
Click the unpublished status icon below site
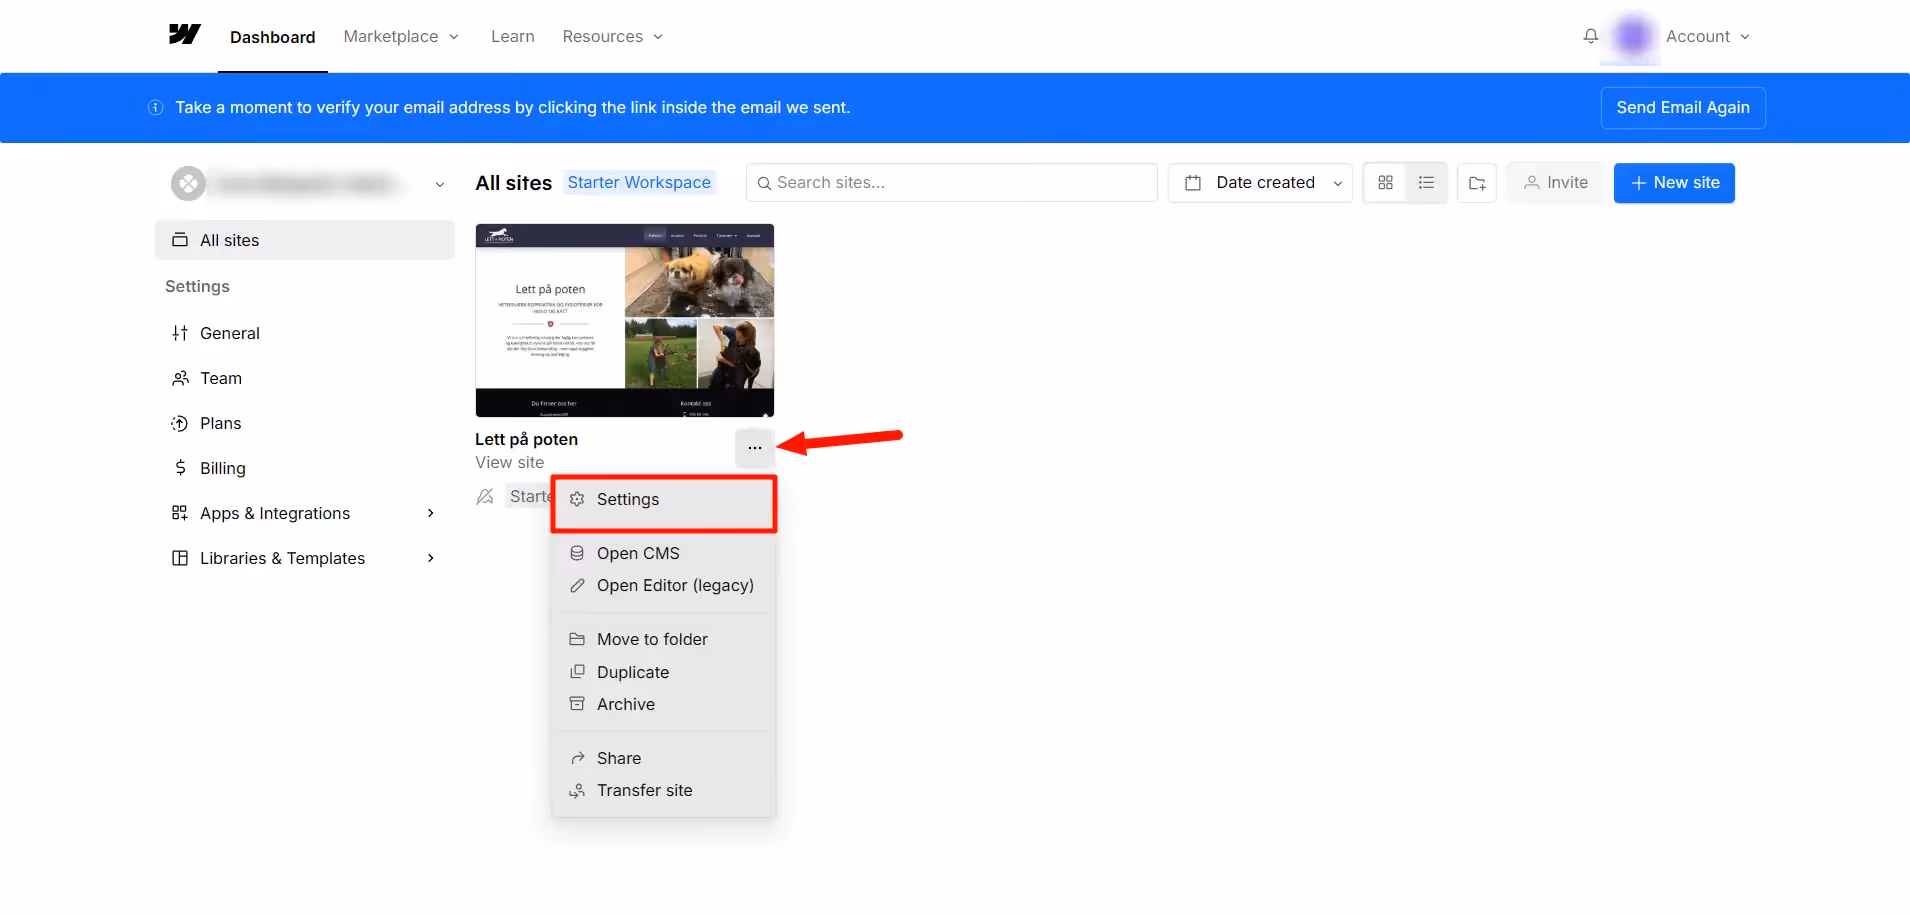[485, 496]
